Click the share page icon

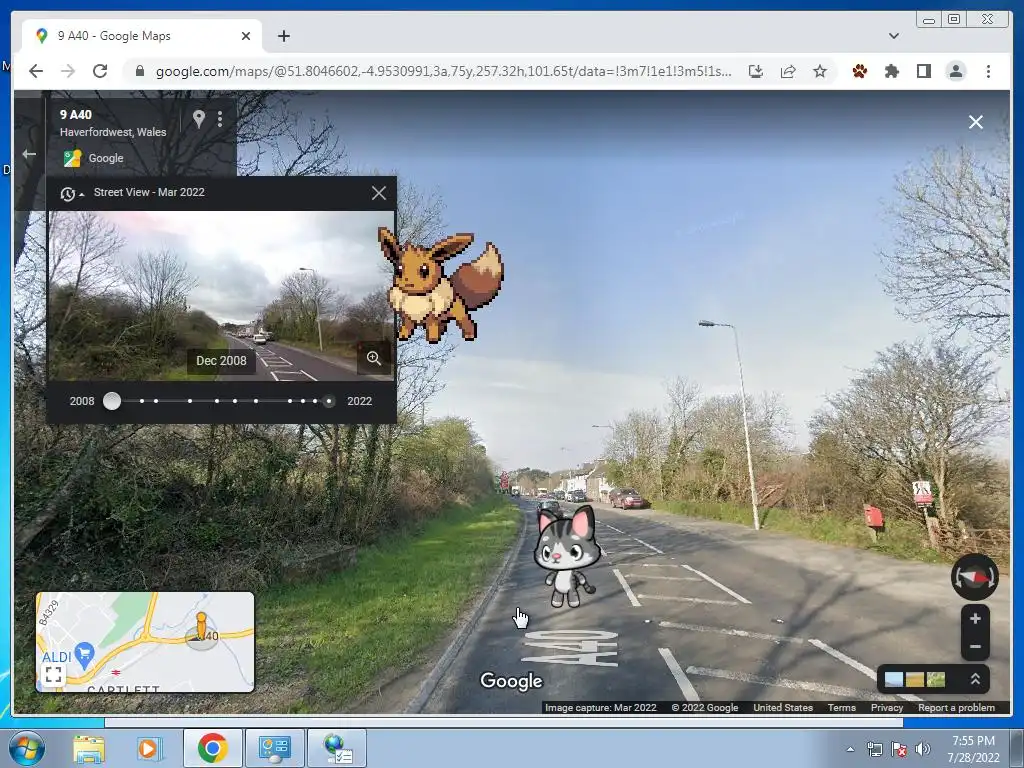point(788,71)
